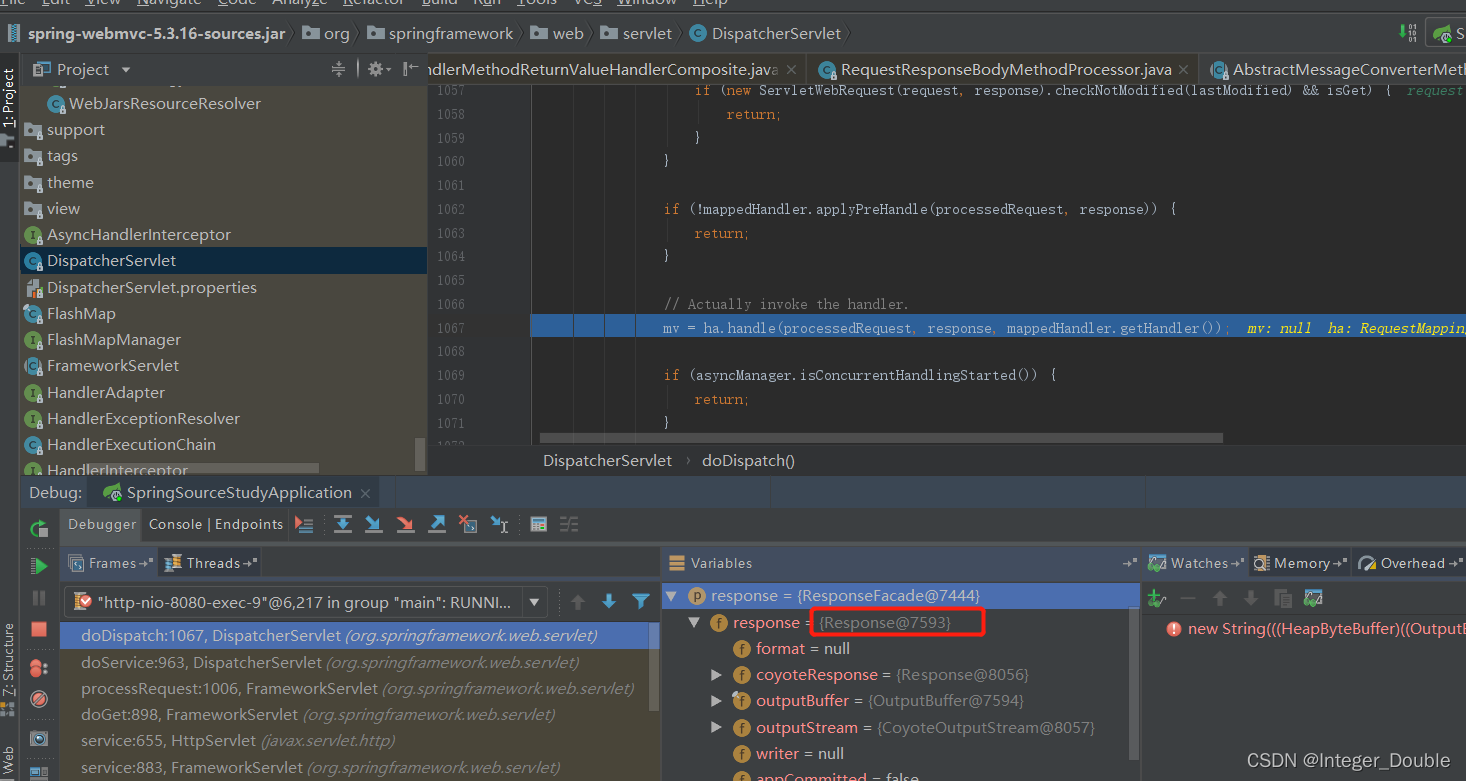The width and height of the screenshot is (1466, 781).
Task: Open the Memory tab
Action: click(x=1301, y=563)
